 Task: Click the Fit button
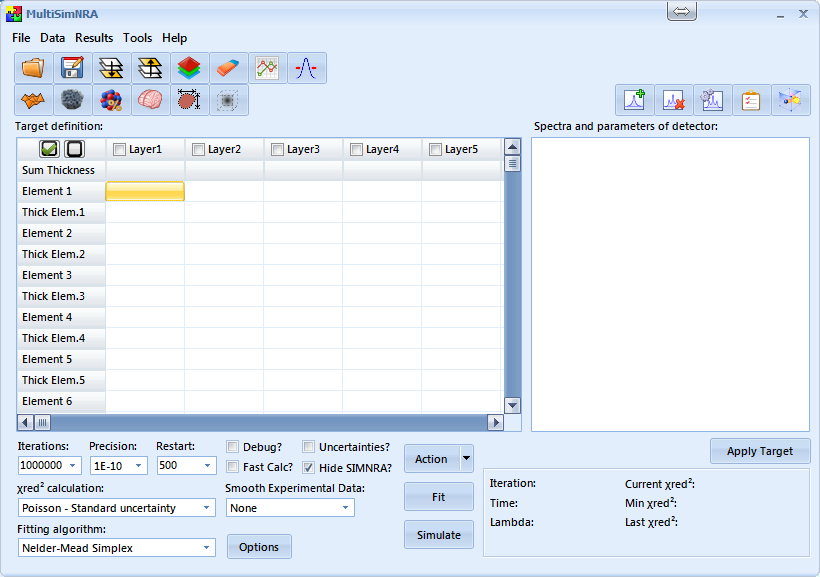point(439,497)
